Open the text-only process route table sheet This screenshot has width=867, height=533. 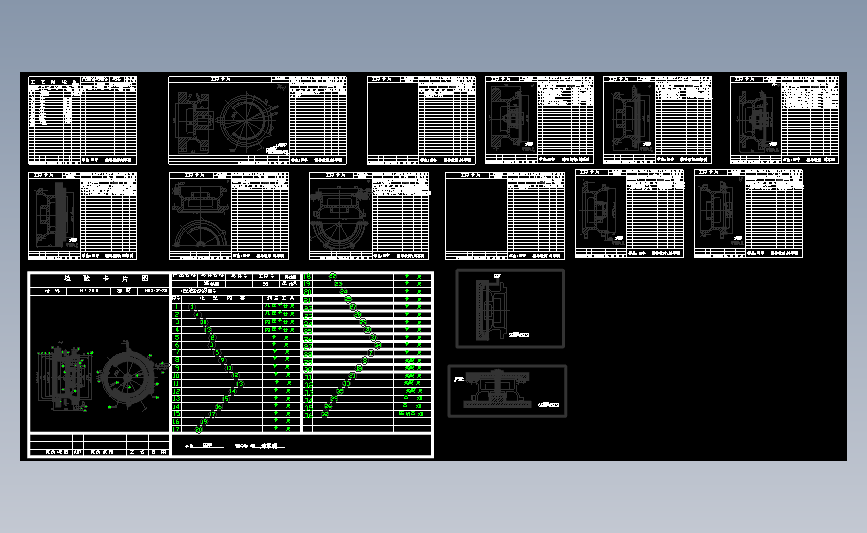(82, 121)
